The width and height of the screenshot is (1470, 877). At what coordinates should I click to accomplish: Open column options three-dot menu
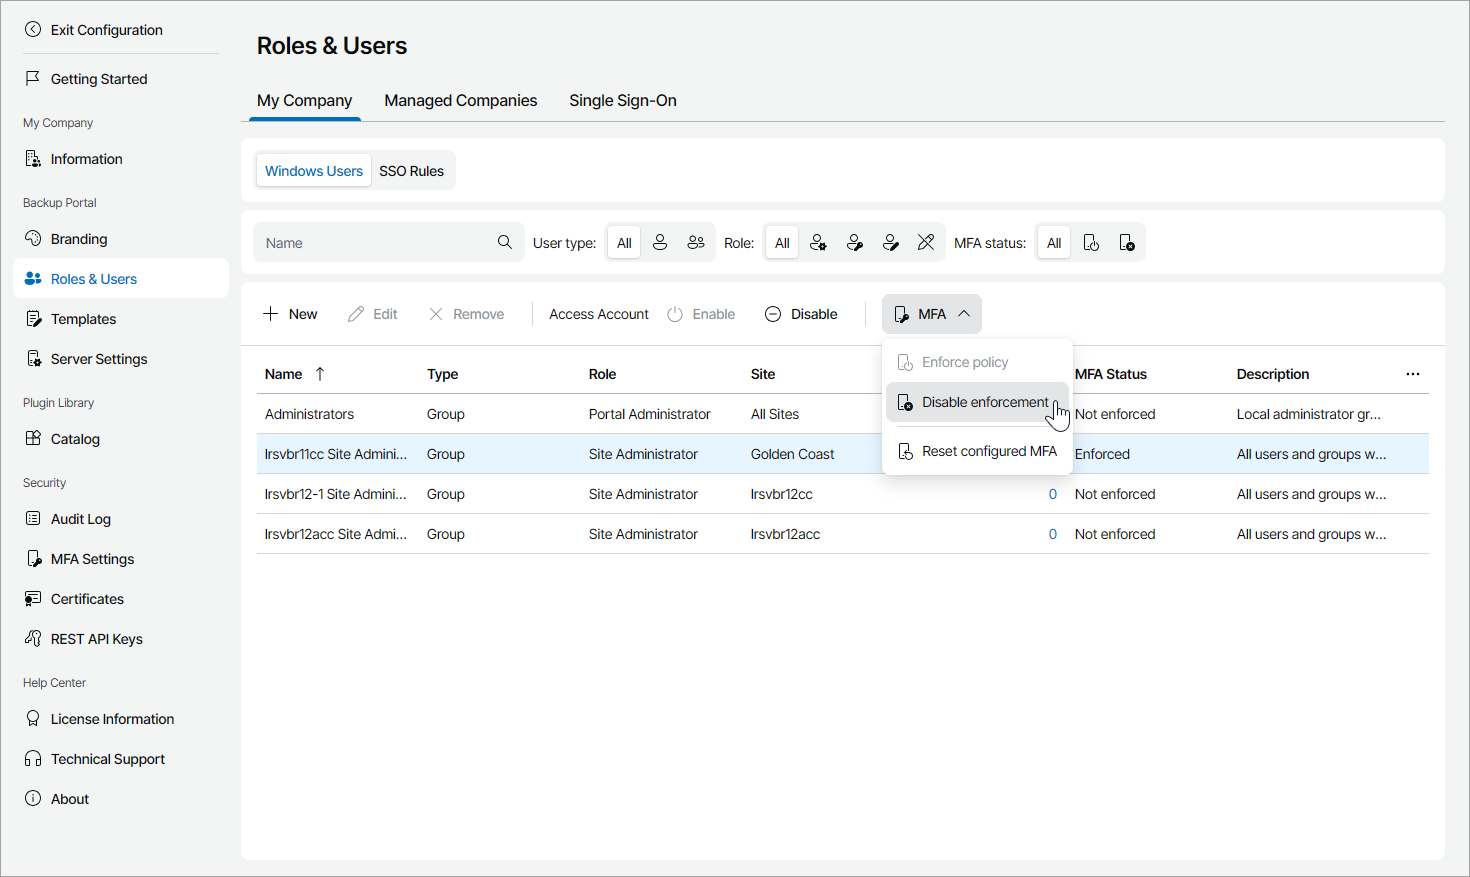pyautogui.click(x=1412, y=374)
